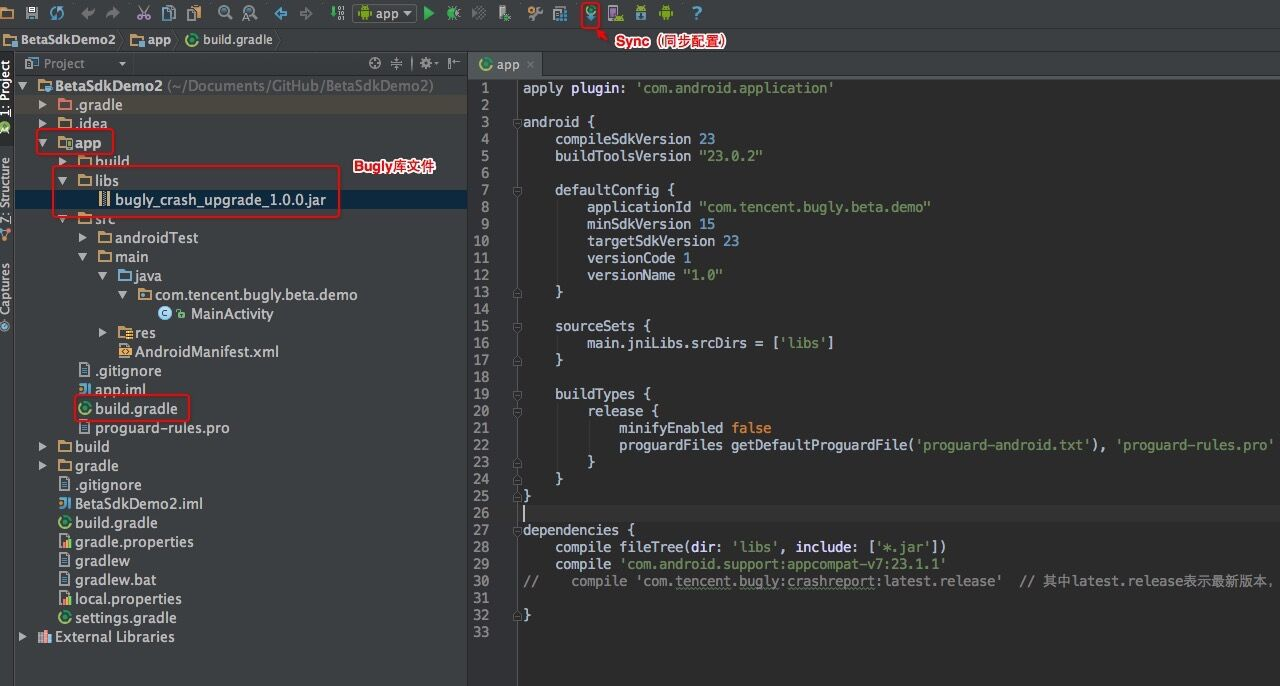Open the Project Structure icon
This screenshot has width=1280, height=686.
tap(560, 13)
